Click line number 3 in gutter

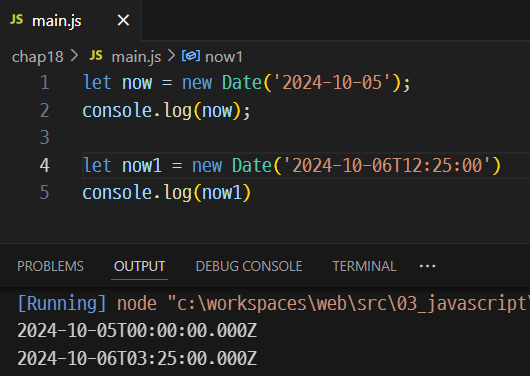[x=45, y=138]
